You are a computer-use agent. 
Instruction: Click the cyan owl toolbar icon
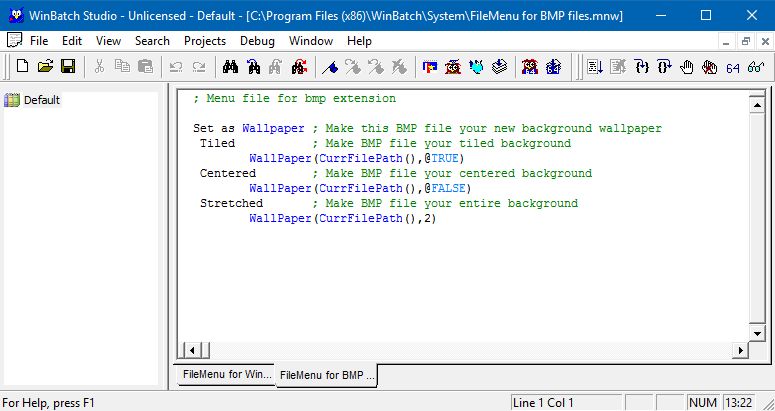click(x=476, y=66)
